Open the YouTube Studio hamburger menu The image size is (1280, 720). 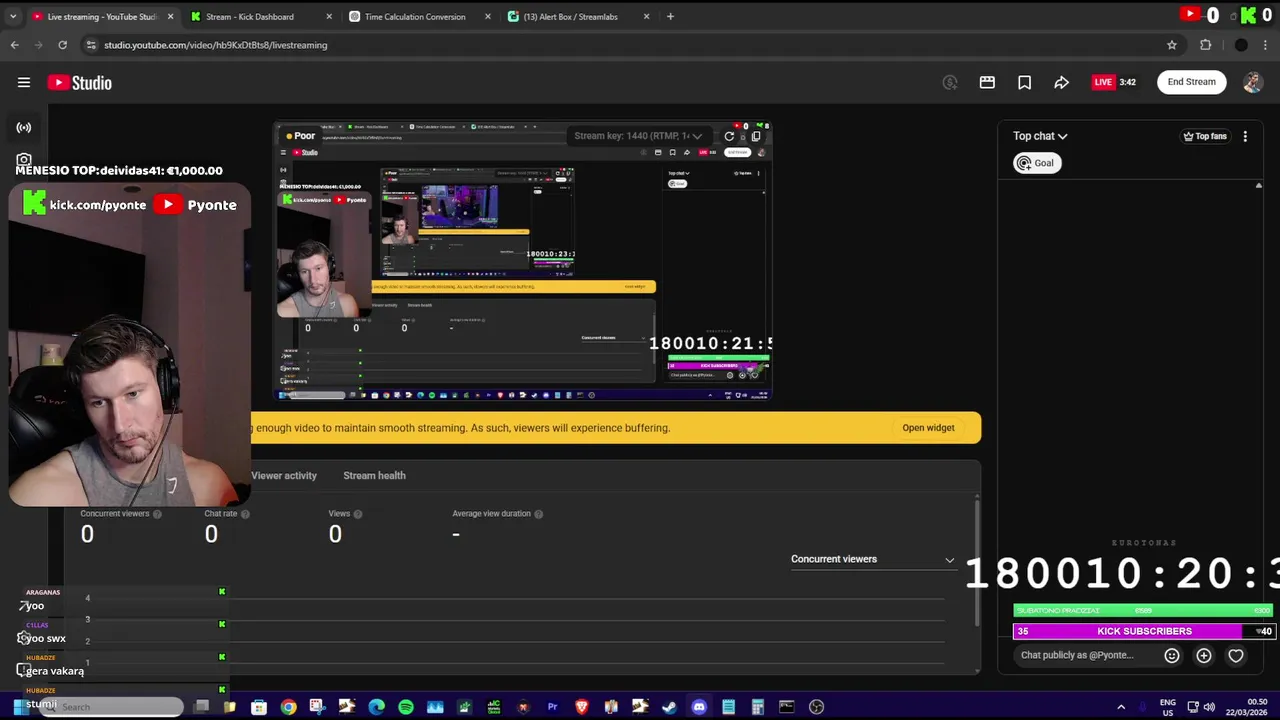24,83
